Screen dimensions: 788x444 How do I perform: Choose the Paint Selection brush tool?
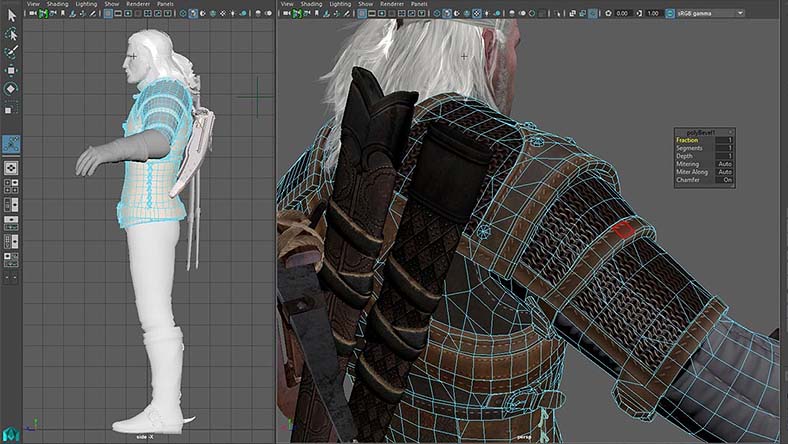point(11,51)
